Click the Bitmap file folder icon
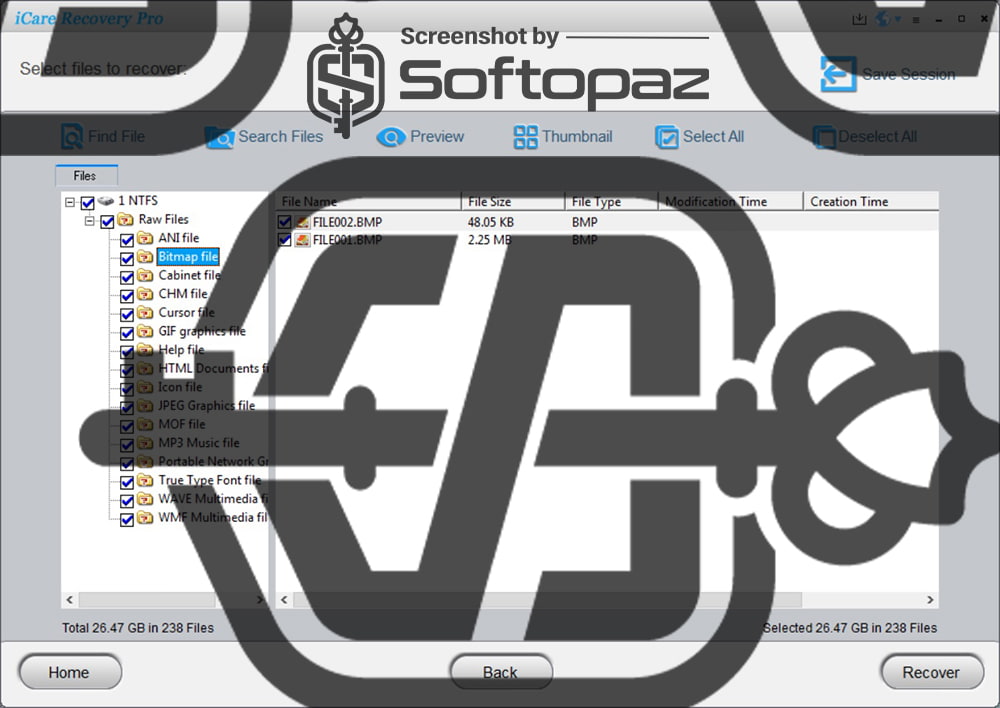 pos(145,256)
